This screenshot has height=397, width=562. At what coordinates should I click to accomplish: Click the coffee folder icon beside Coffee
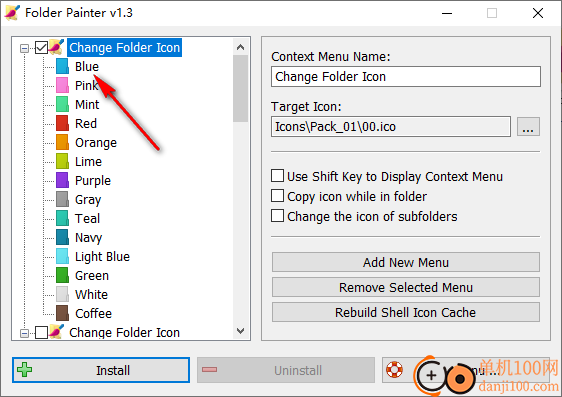[62, 313]
